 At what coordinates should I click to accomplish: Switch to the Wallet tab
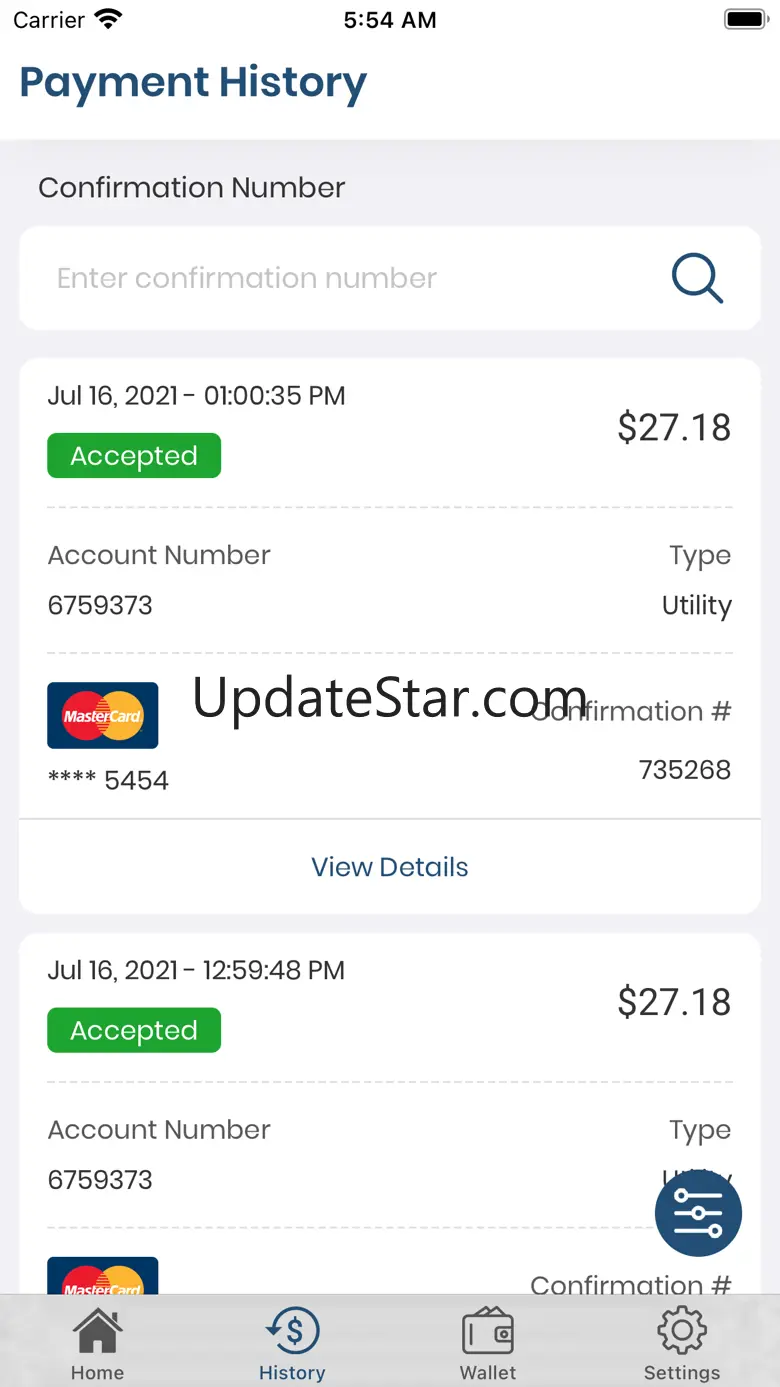coord(488,1345)
